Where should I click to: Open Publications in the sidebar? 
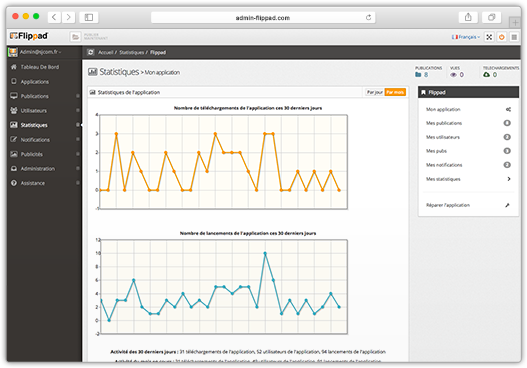(34, 96)
